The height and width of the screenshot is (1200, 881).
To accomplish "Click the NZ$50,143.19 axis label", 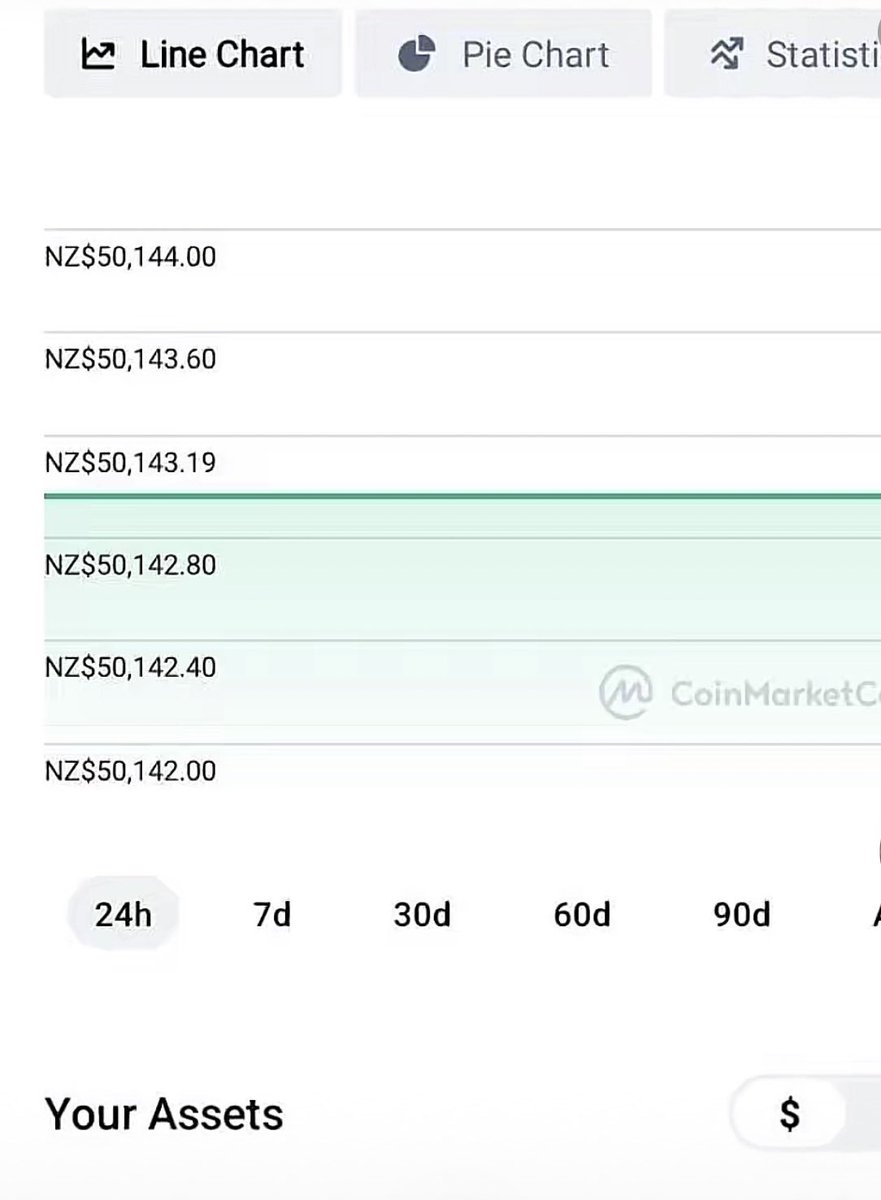I will pyautogui.click(x=130, y=463).
